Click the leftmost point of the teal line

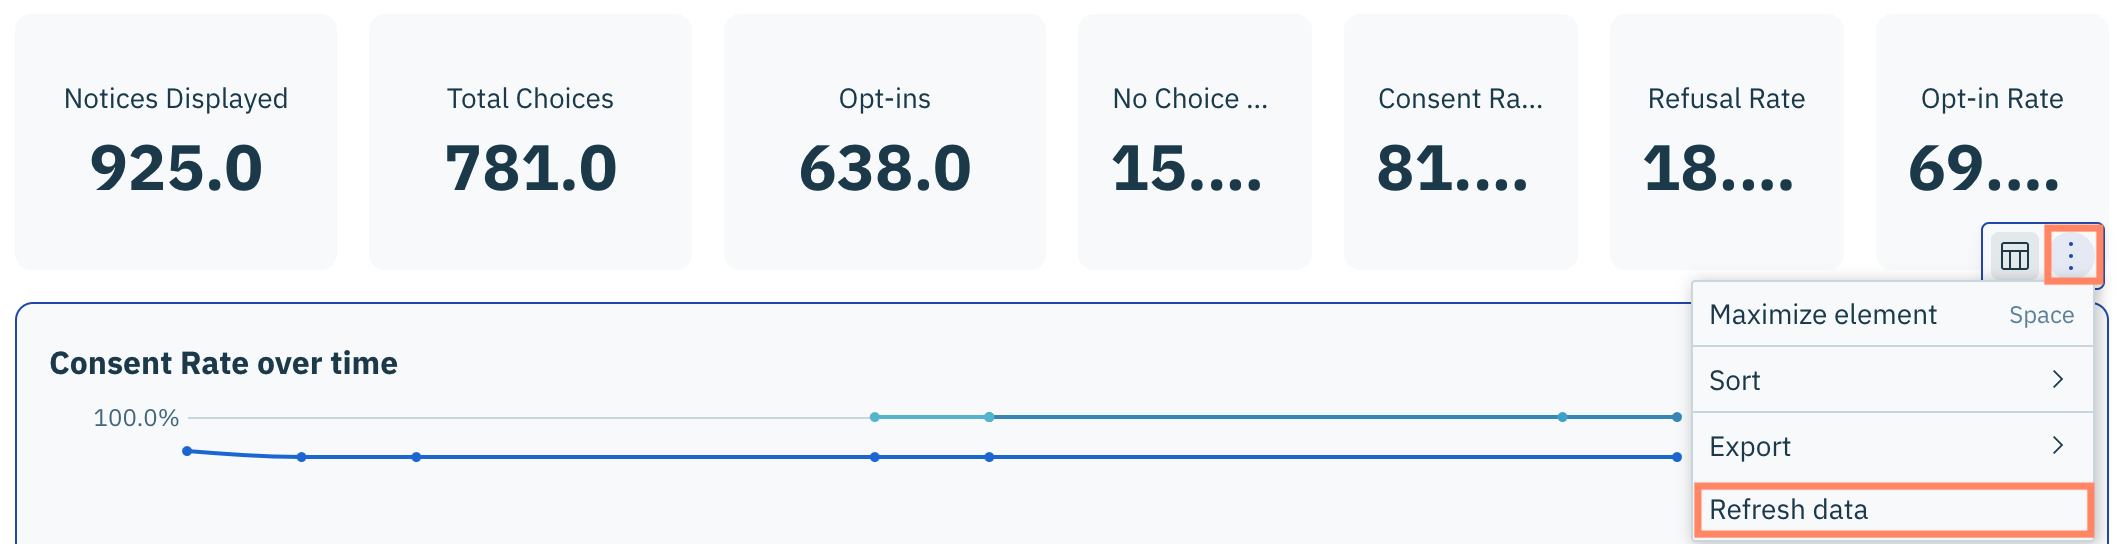pos(875,417)
